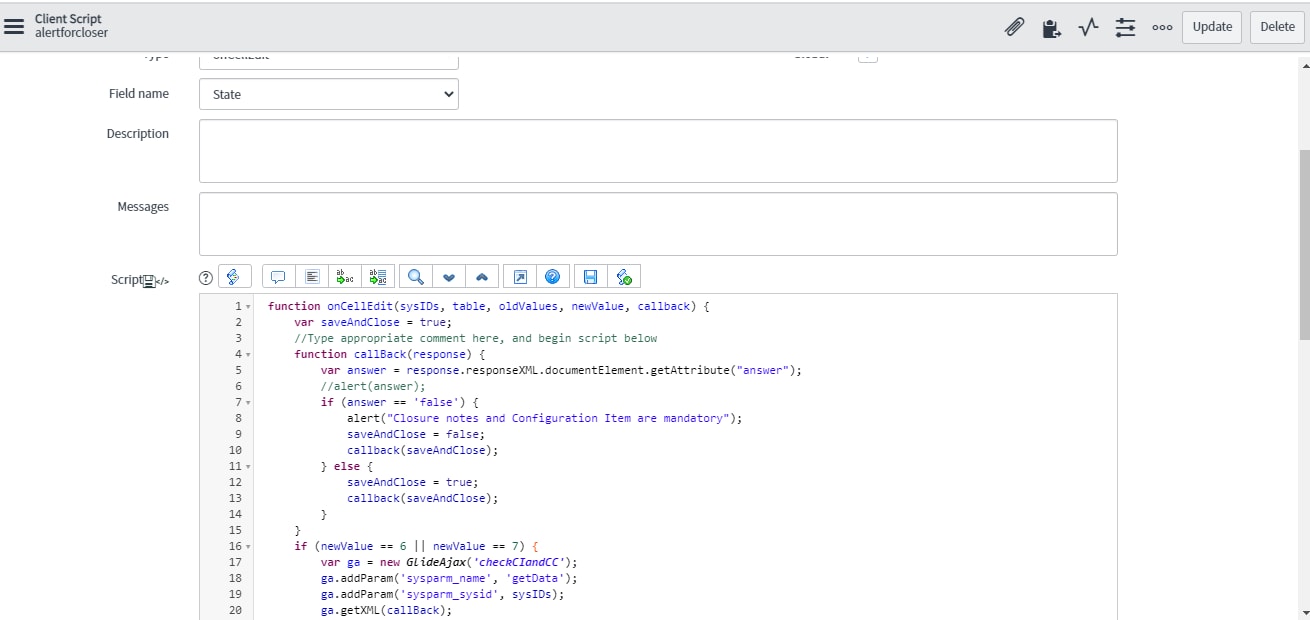Click the blue editor help icon

tap(552, 277)
